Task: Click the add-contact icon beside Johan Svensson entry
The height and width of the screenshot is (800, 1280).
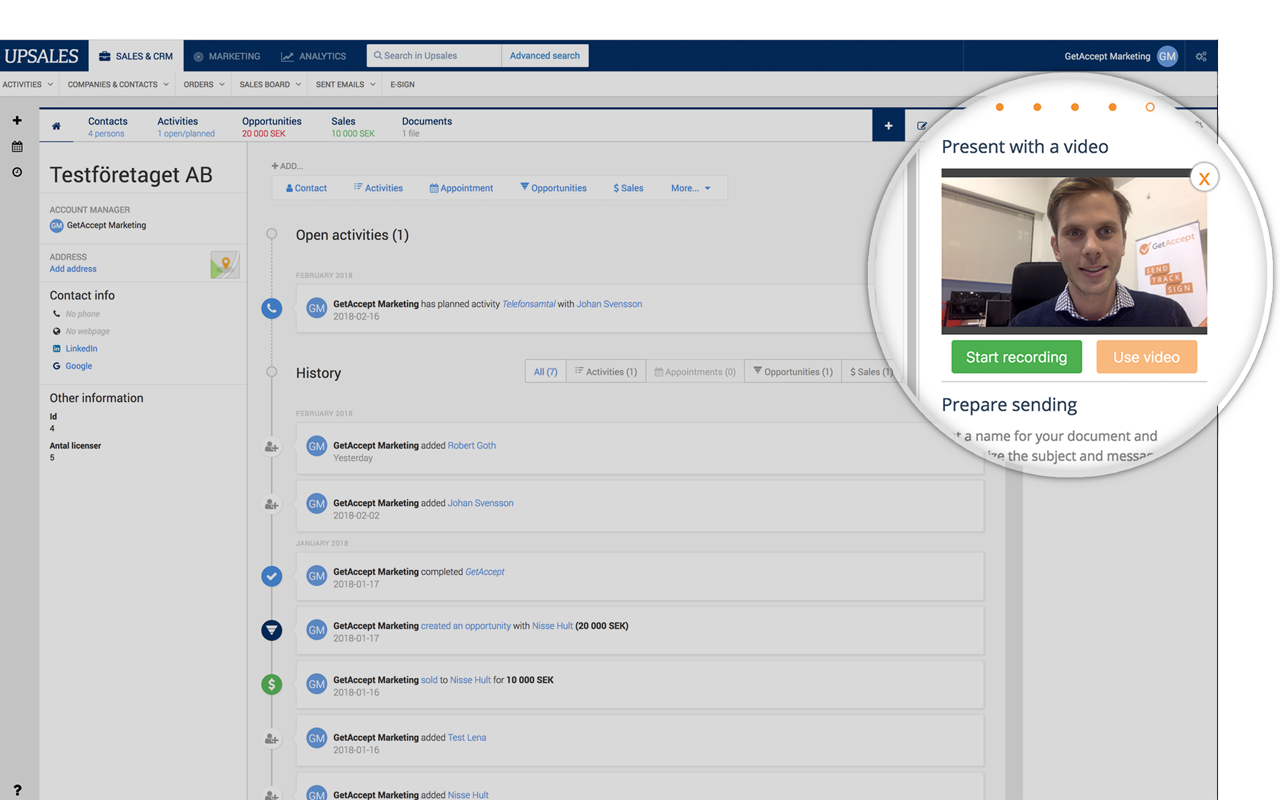Action: (x=271, y=505)
